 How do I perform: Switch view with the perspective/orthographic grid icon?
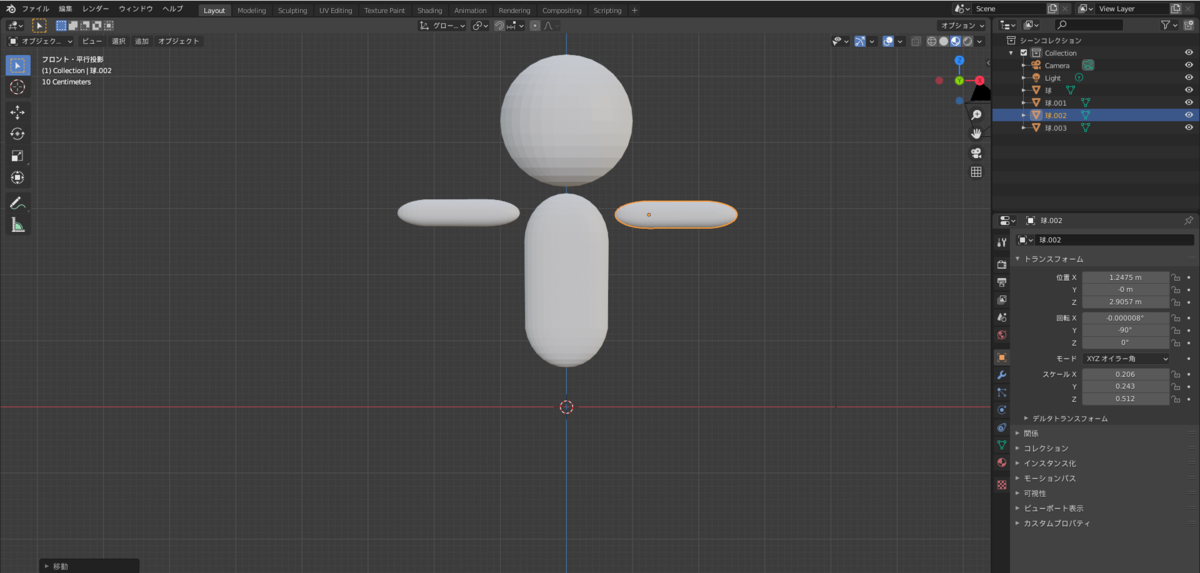tap(976, 172)
